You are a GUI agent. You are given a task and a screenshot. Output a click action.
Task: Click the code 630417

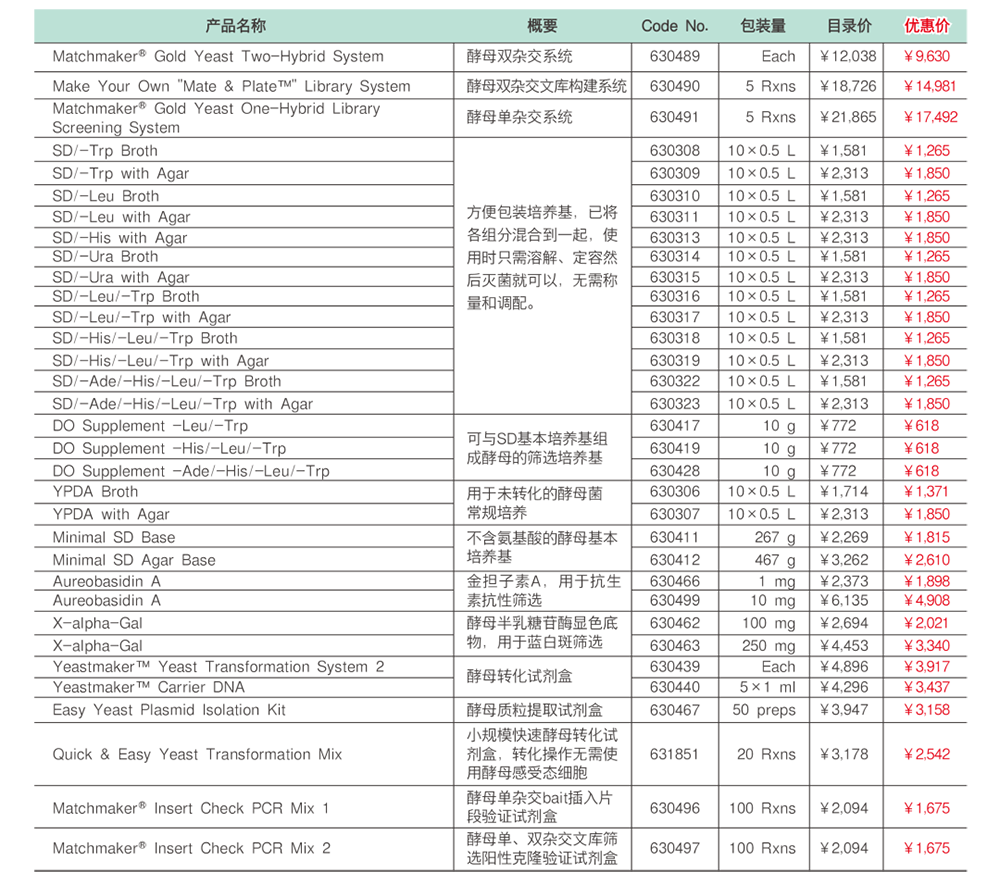point(675,426)
